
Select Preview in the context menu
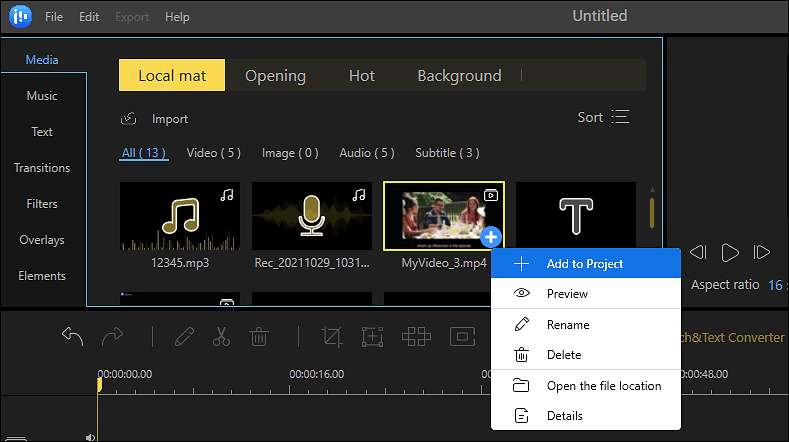point(567,294)
